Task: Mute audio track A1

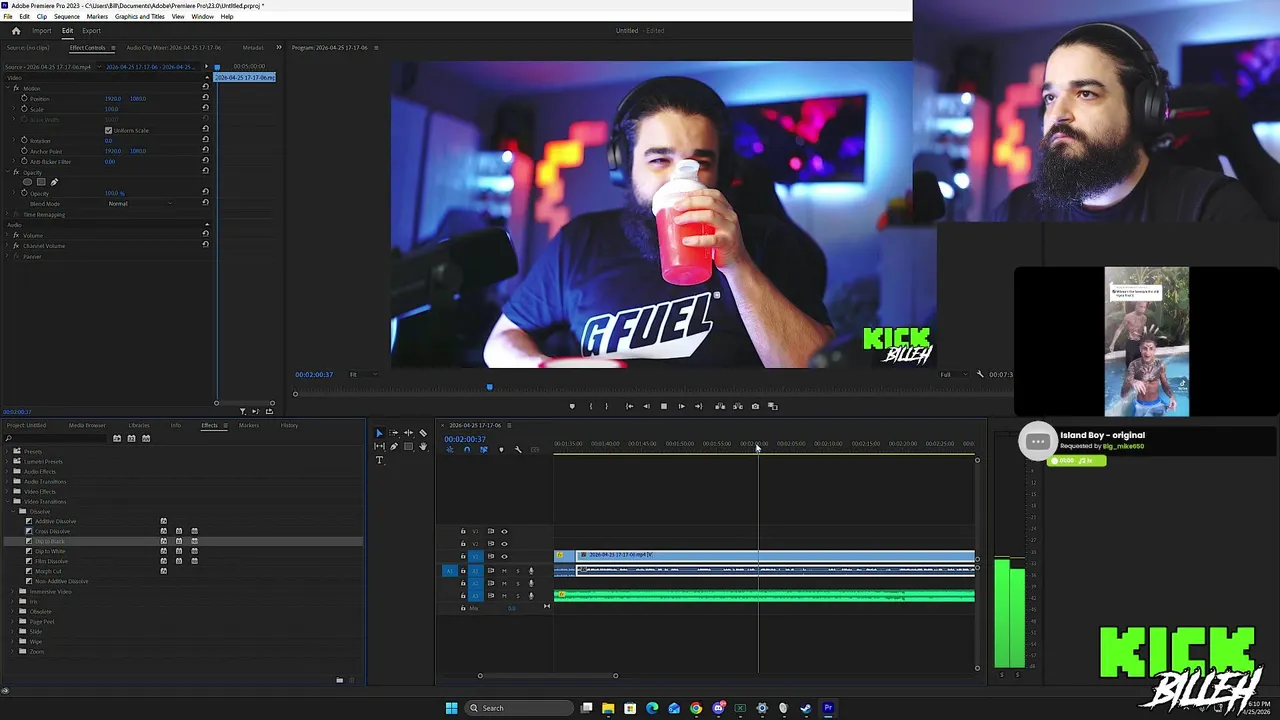Action: pos(504,571)
